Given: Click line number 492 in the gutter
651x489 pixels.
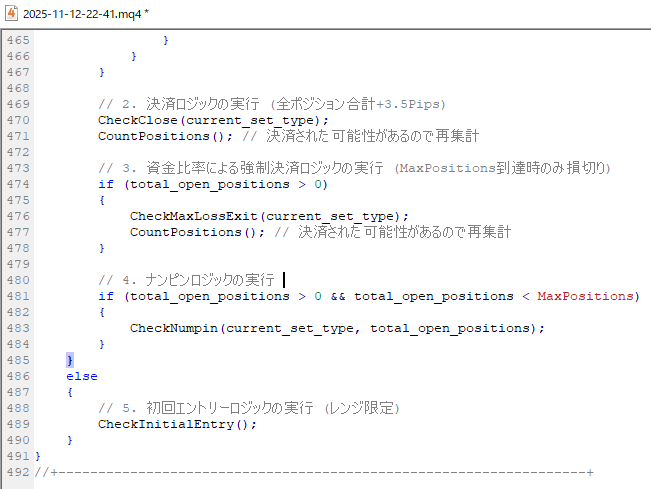Looking at the screenshot, I should click(x=16, y=471).
